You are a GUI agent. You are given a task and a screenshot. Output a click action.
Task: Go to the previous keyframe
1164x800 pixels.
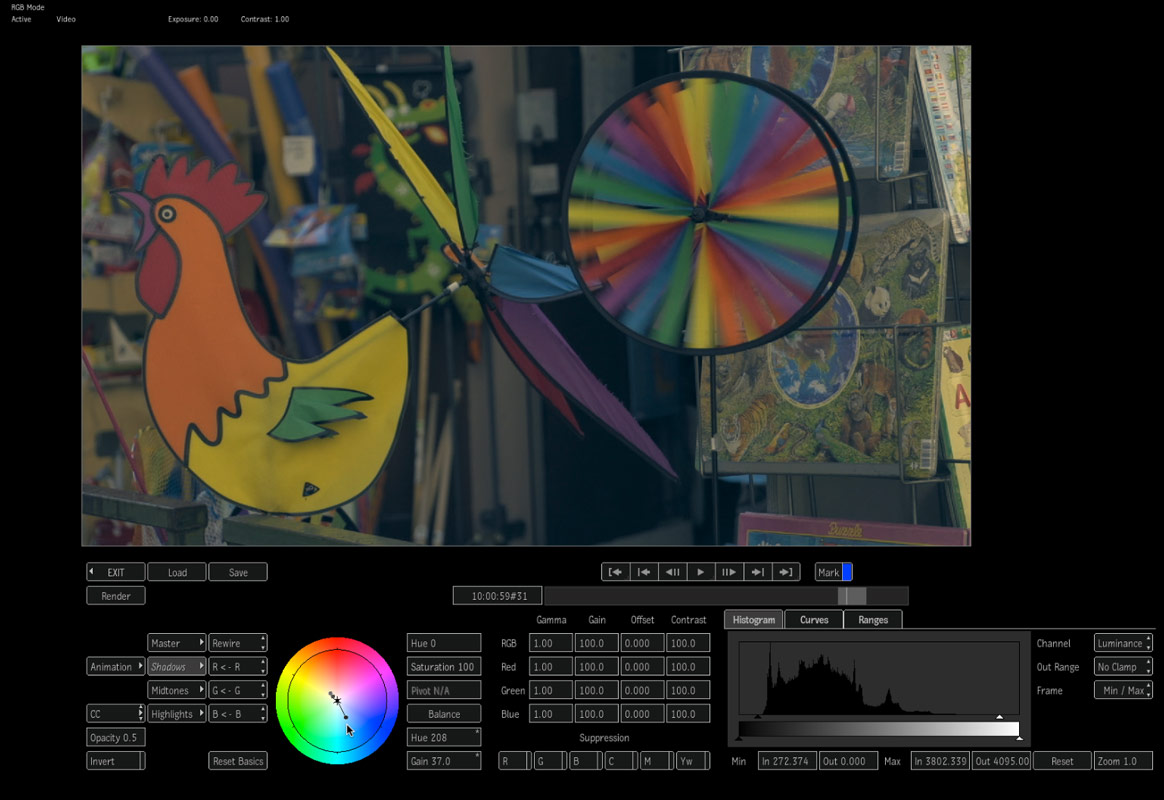point(645,572)
